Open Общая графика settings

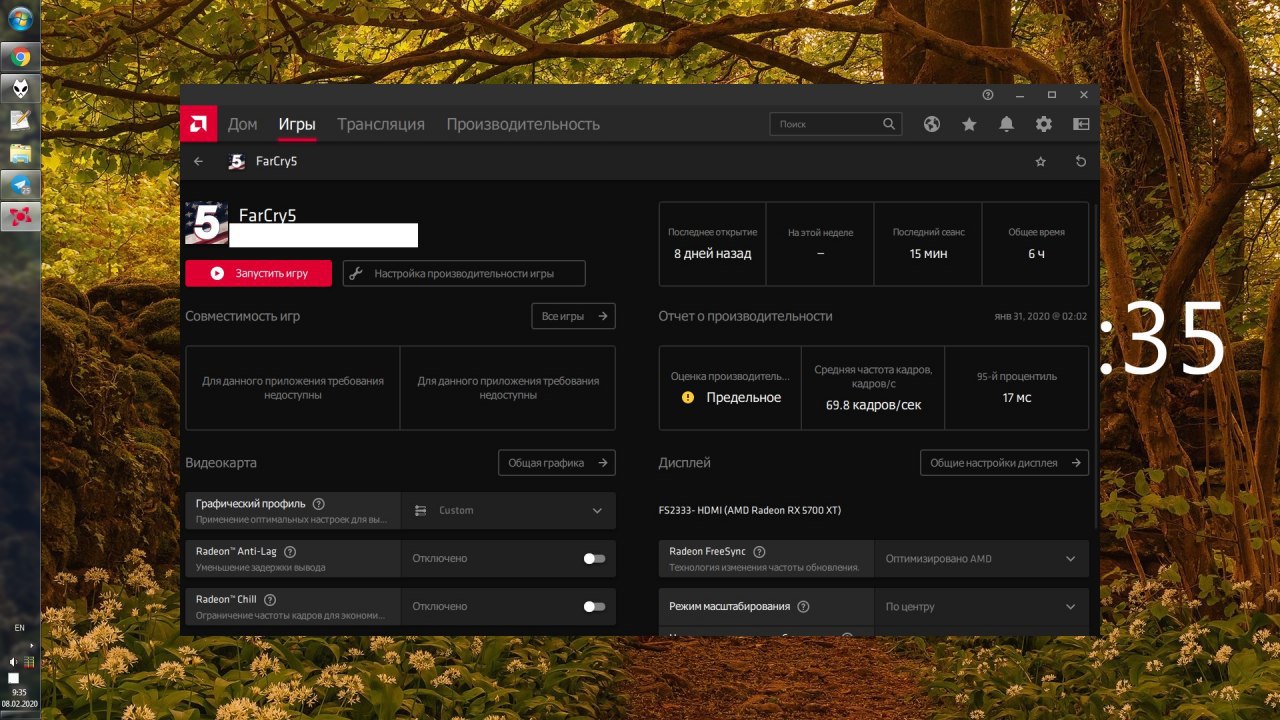pos(557,463)
